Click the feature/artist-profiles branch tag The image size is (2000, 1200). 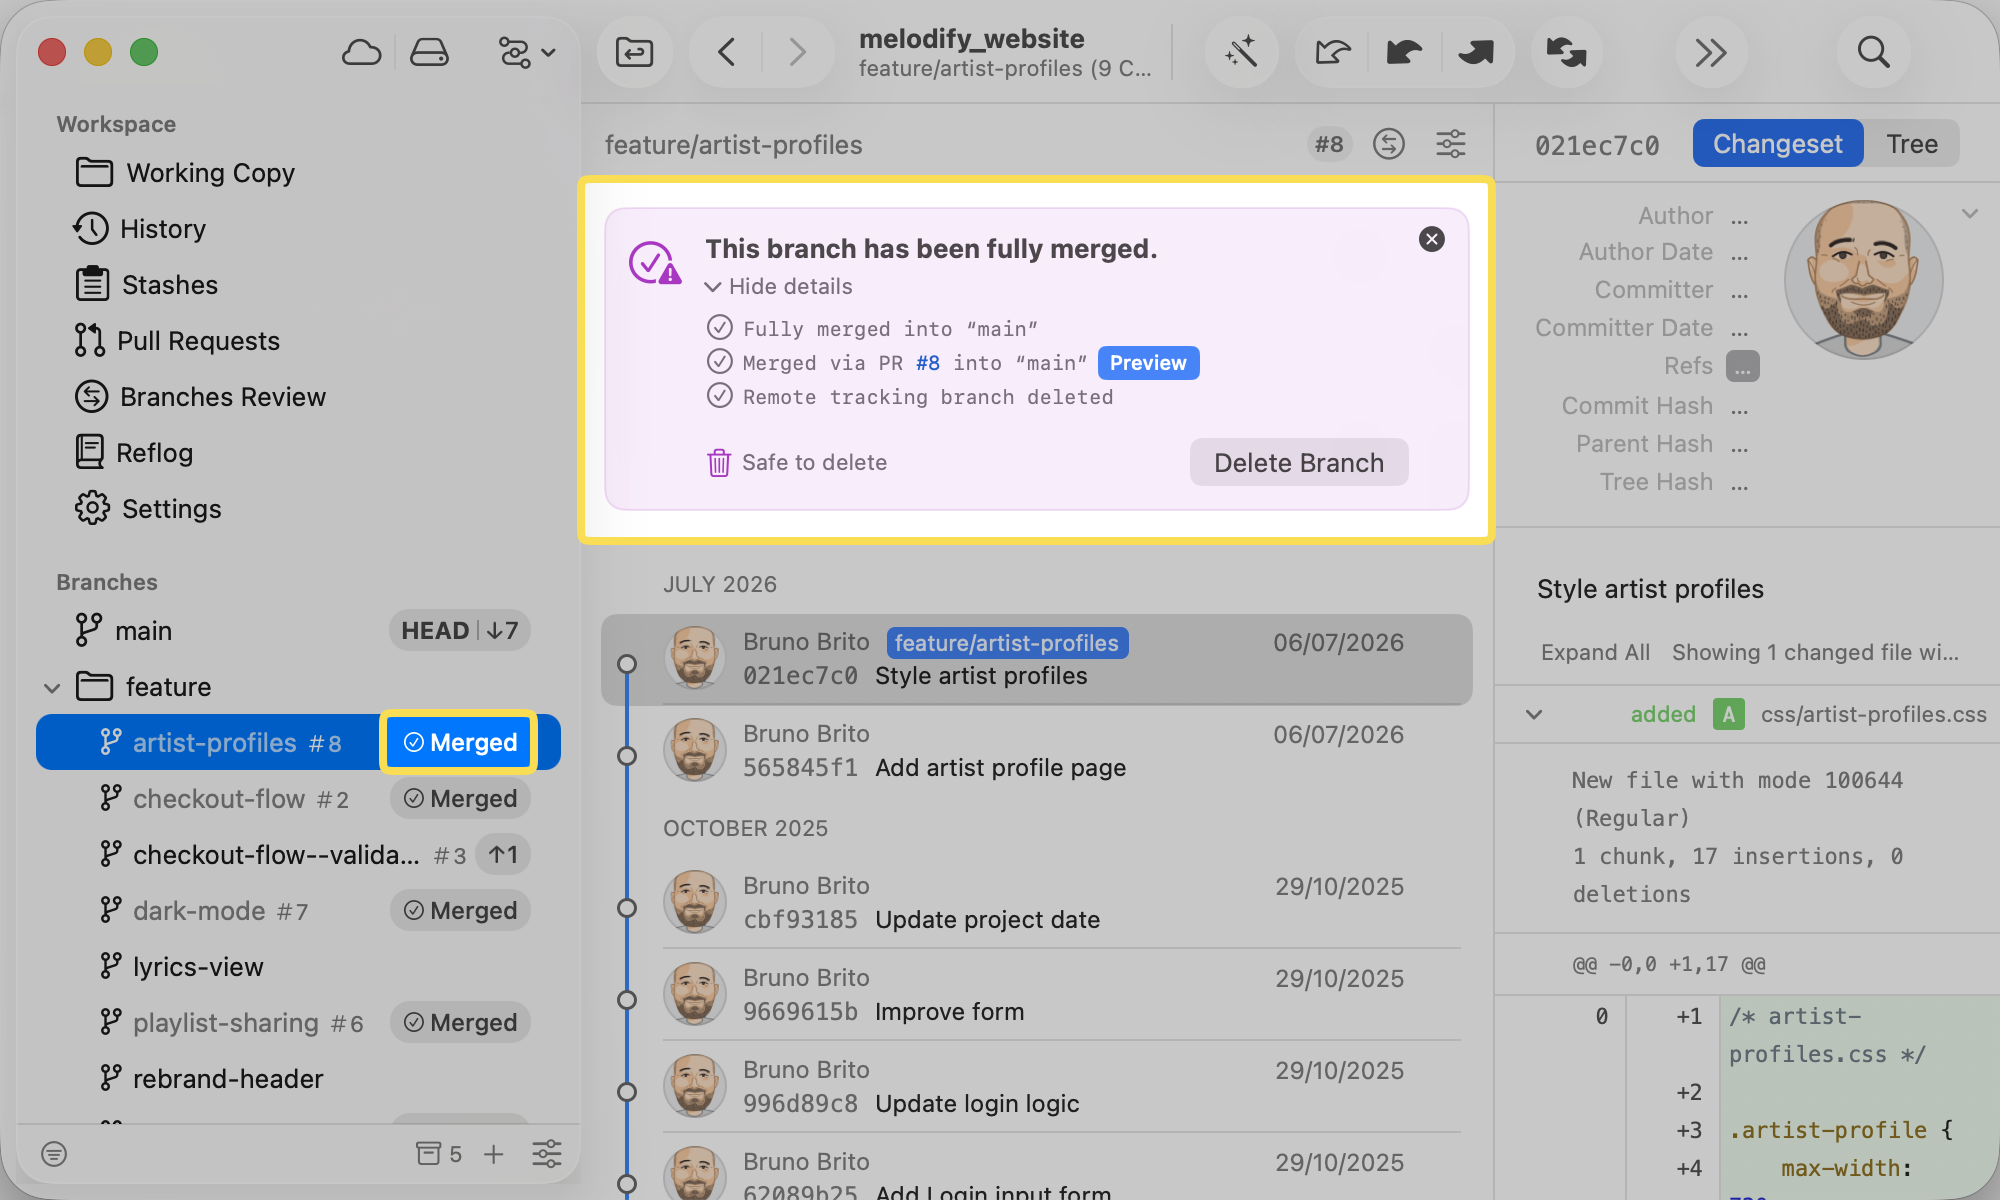[x=1007, y=643]
